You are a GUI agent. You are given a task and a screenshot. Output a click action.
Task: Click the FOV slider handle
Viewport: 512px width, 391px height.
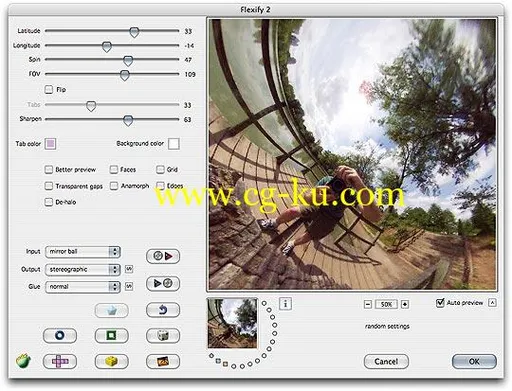(x=125, y=75)
